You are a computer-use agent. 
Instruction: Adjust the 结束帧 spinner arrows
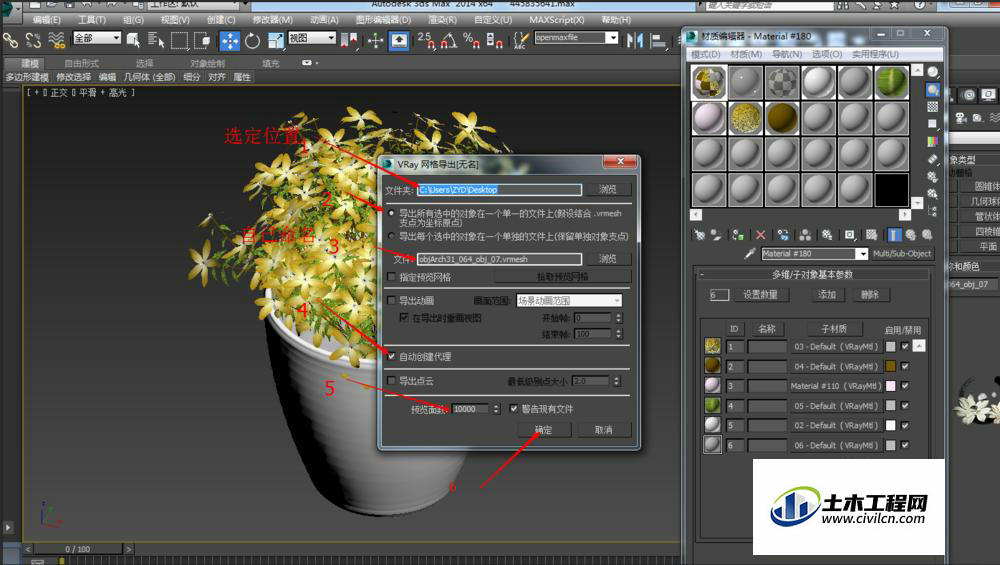click(x=618, y=334)
